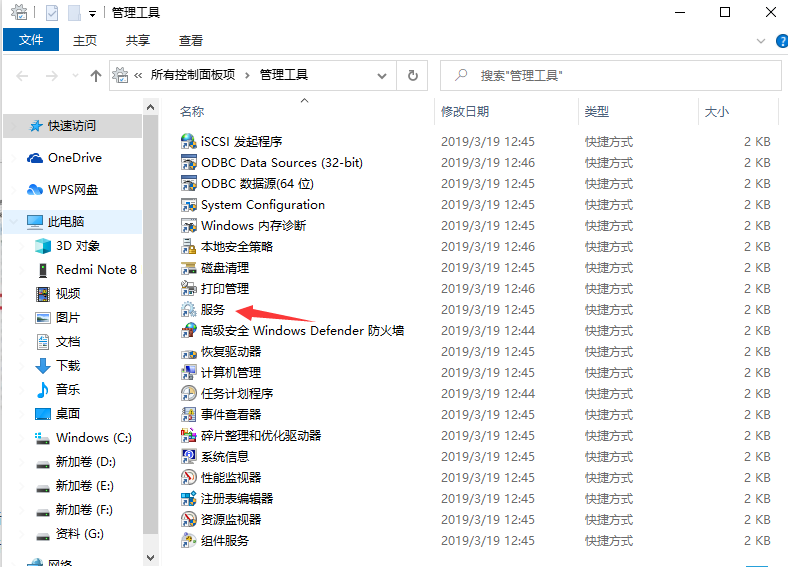This screenshot has height=567, width=788.
Task: Expand the address bar history dropdown
Action: click(382, 75)
